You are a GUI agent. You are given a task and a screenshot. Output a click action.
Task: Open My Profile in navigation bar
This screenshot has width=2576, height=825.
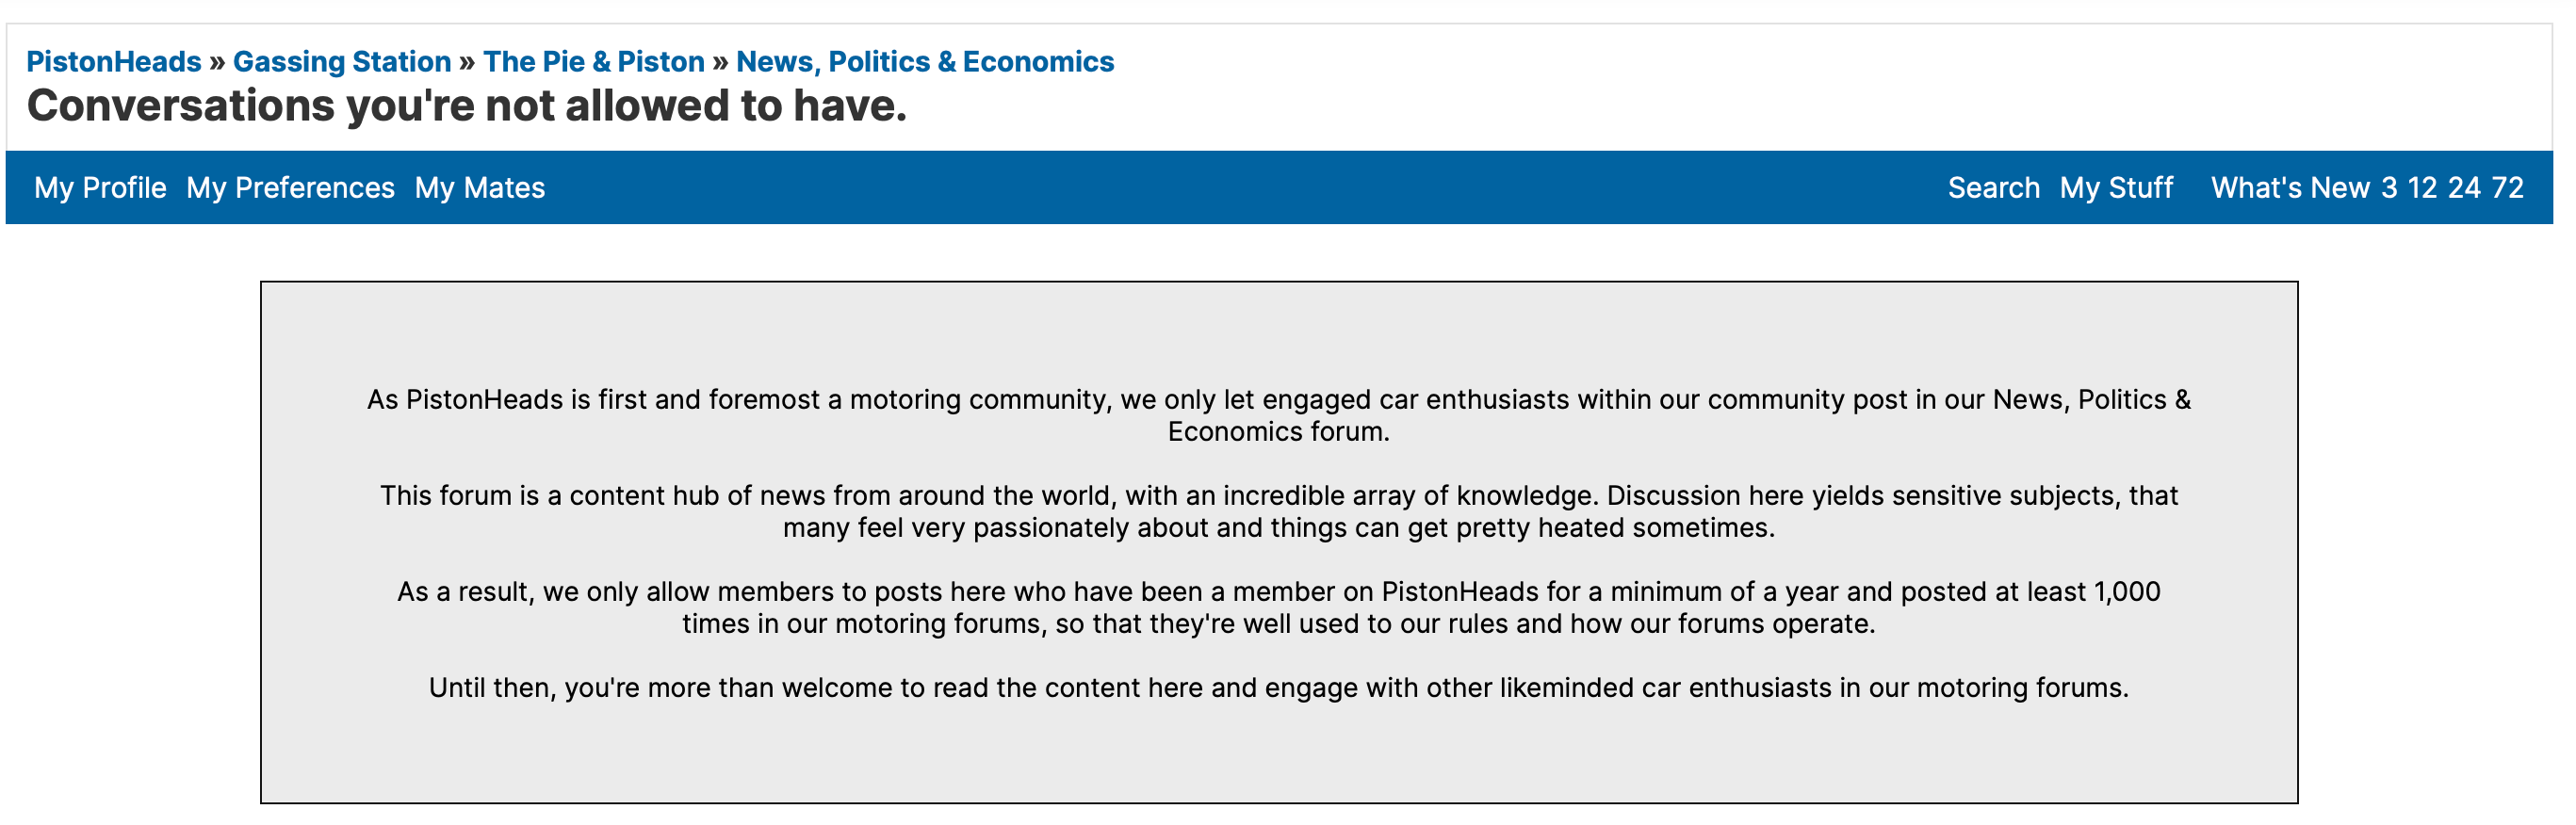pyautogui.click(x=100, y=188)
